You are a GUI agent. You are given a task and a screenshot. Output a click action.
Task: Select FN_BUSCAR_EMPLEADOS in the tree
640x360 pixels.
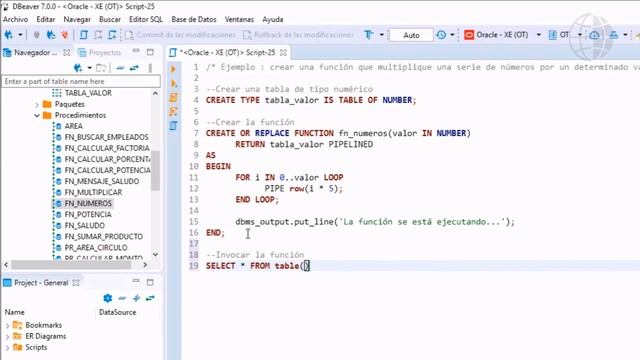tap(107, 137)
